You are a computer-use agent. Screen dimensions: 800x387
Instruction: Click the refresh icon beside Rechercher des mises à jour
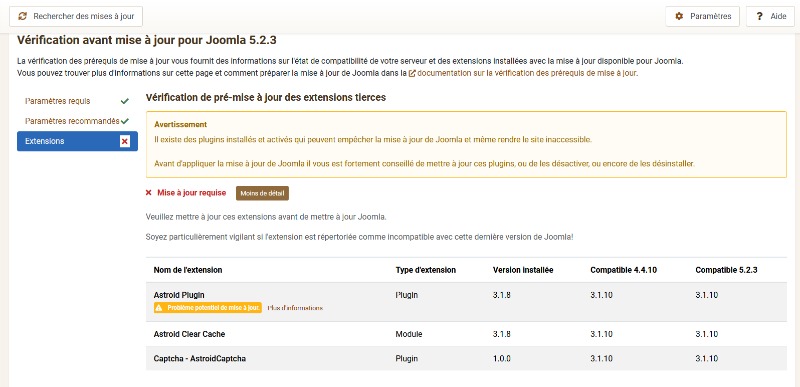[x=22, y=16]
